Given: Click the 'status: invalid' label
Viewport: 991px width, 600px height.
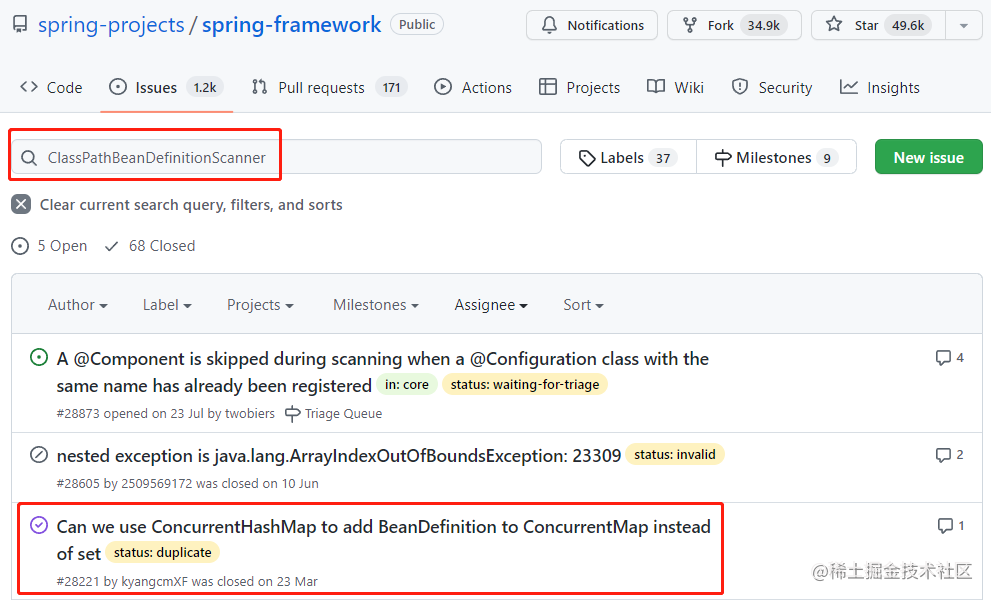Looking at the screenshot, I should click(x=675, y=455).
